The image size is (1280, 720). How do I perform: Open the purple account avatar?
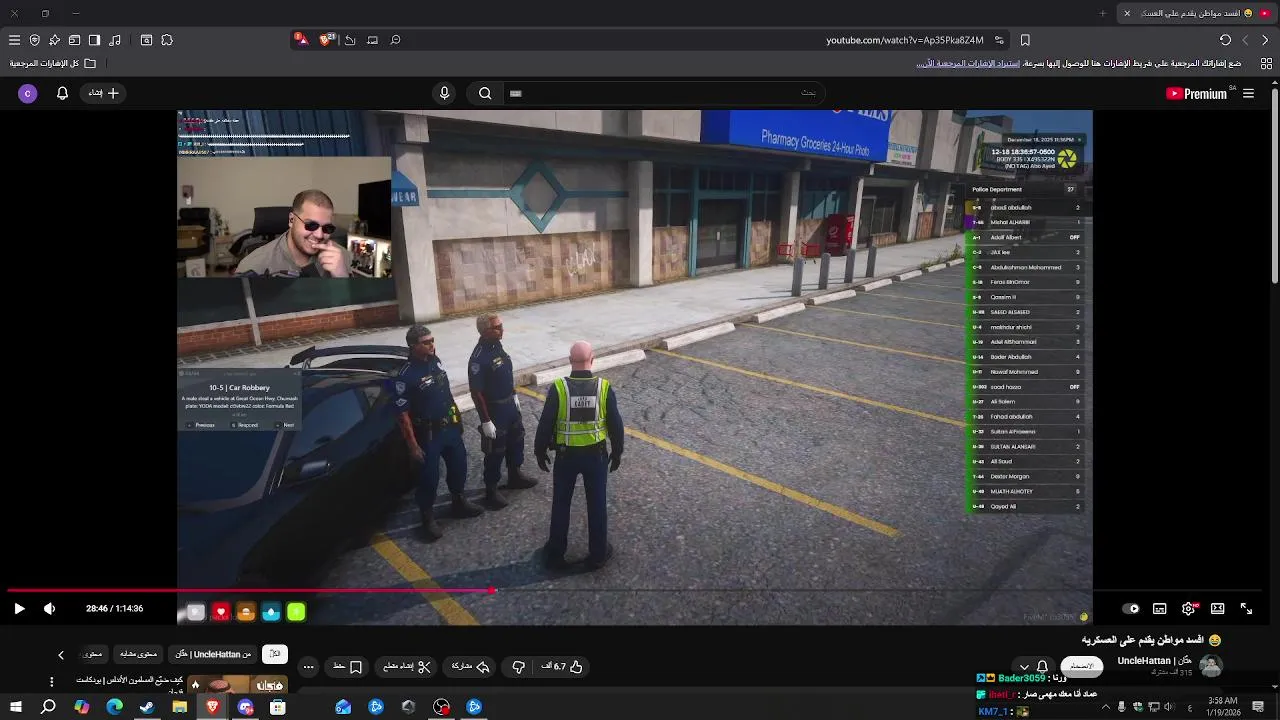pos(27,93)
